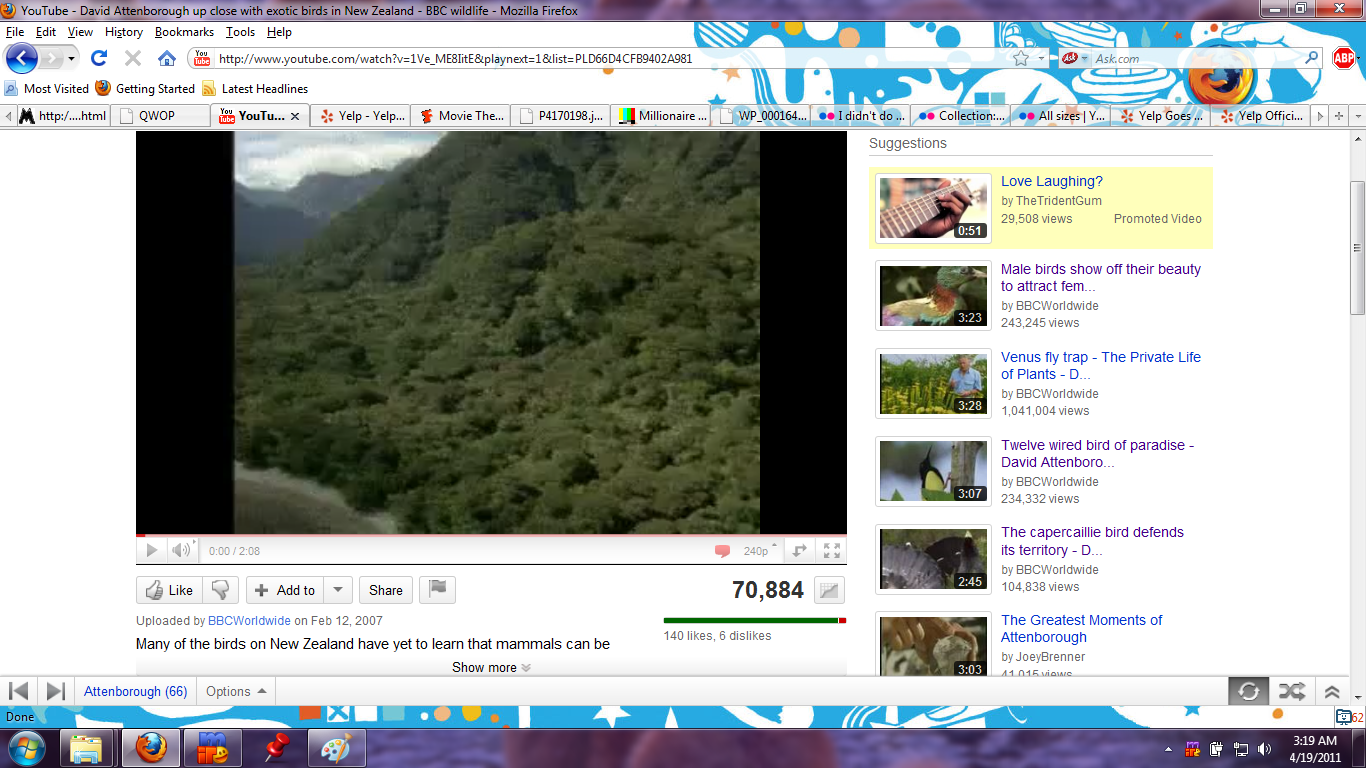1366x768 pixels.
Task: Open the Bookmarks menu
Action: (x=185, y=32)
